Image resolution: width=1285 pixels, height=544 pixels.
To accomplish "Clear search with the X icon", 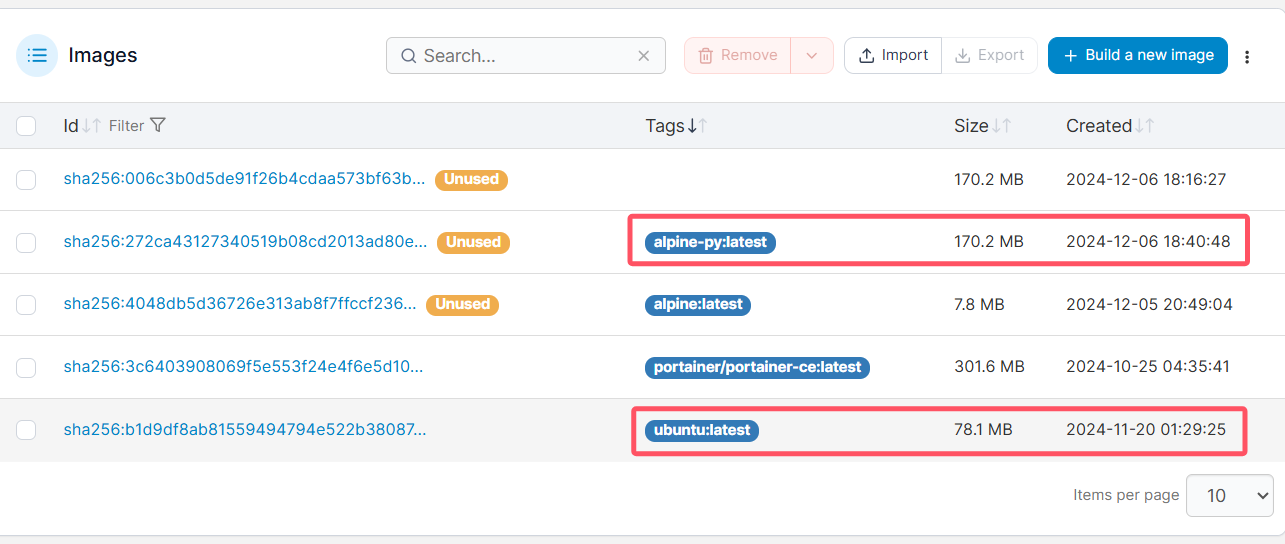I will (x=644, y=56).
